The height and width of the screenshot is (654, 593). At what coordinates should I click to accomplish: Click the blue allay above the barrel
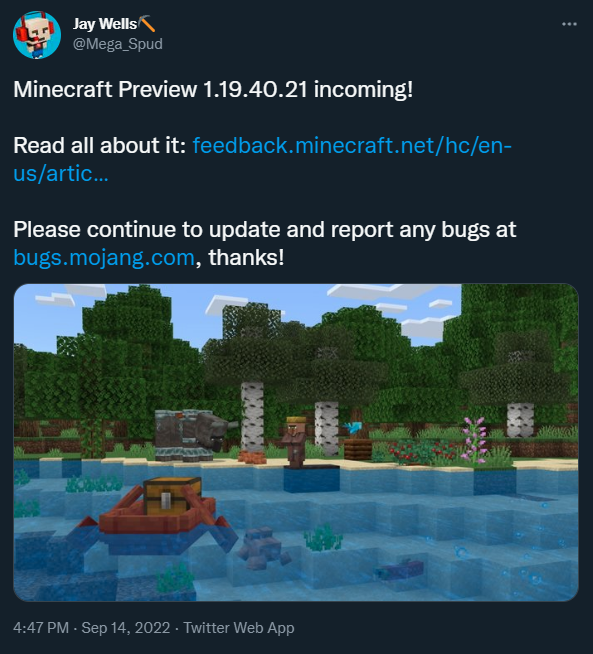pyautogui.click(x=354, y=427)
